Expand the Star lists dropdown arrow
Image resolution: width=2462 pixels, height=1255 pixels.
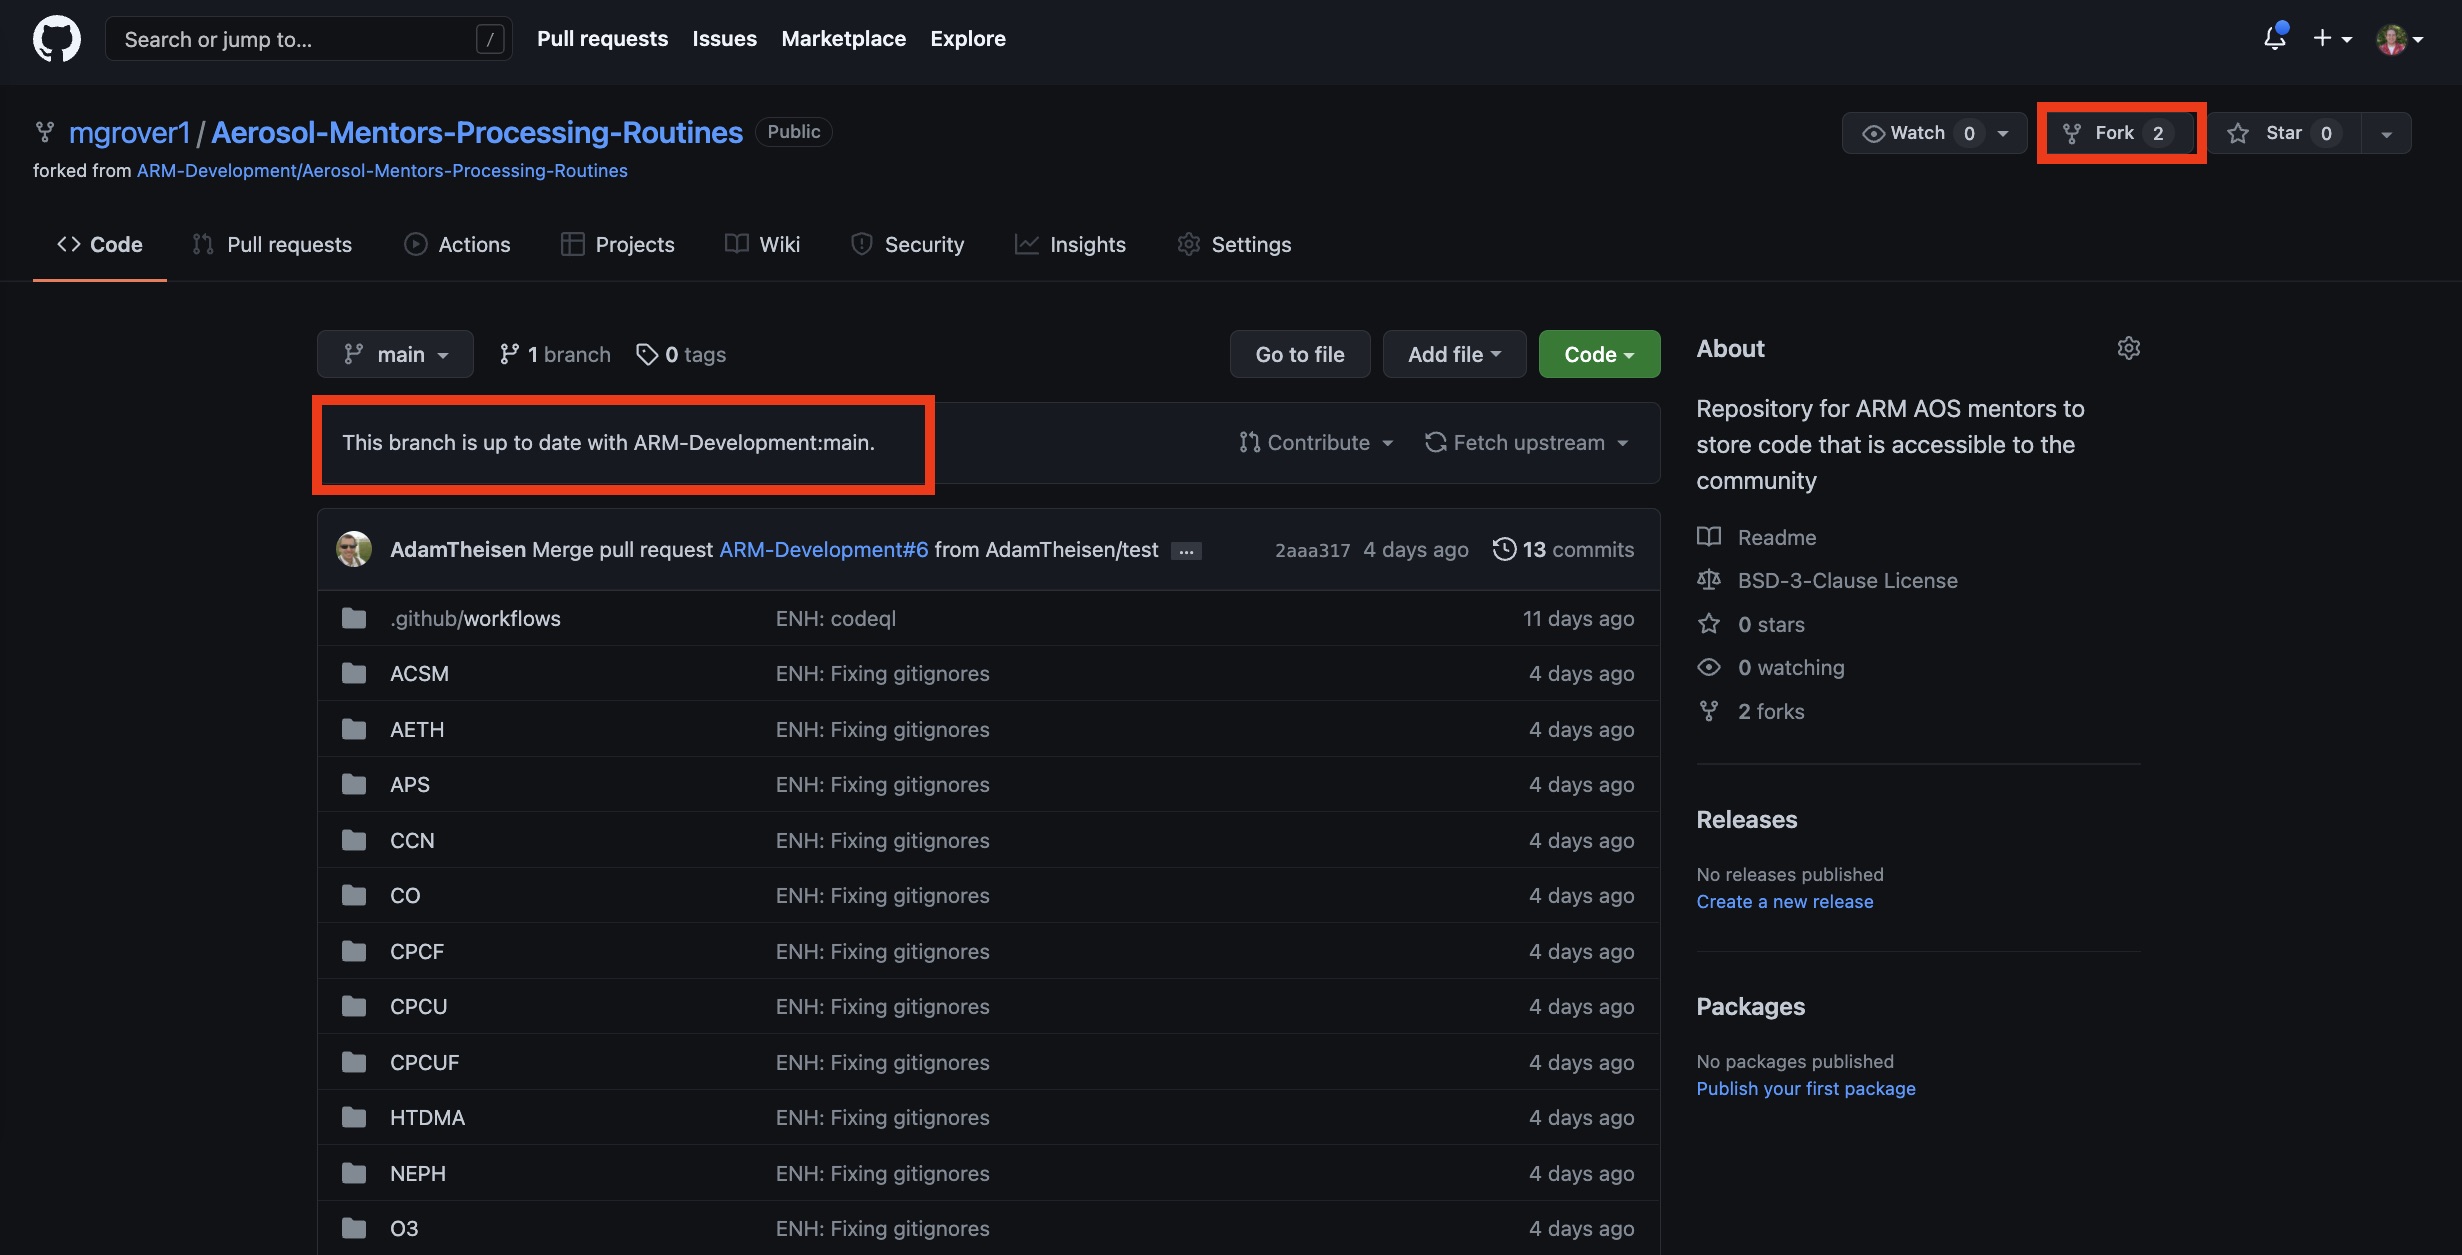(2387, 133)
